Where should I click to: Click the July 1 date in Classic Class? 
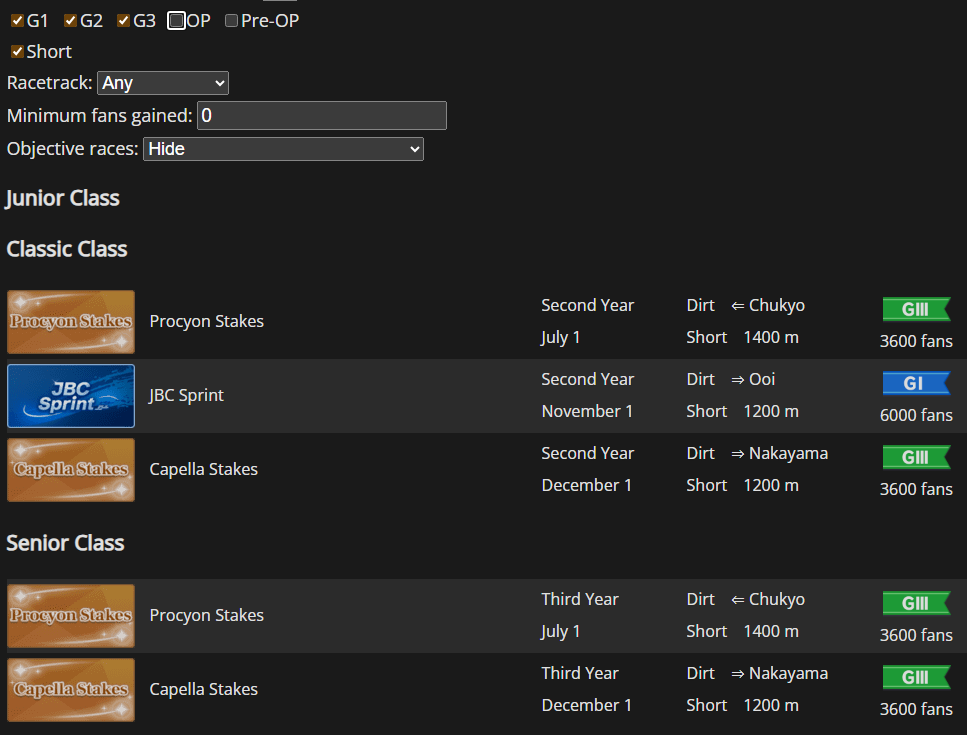coord(561,338)
